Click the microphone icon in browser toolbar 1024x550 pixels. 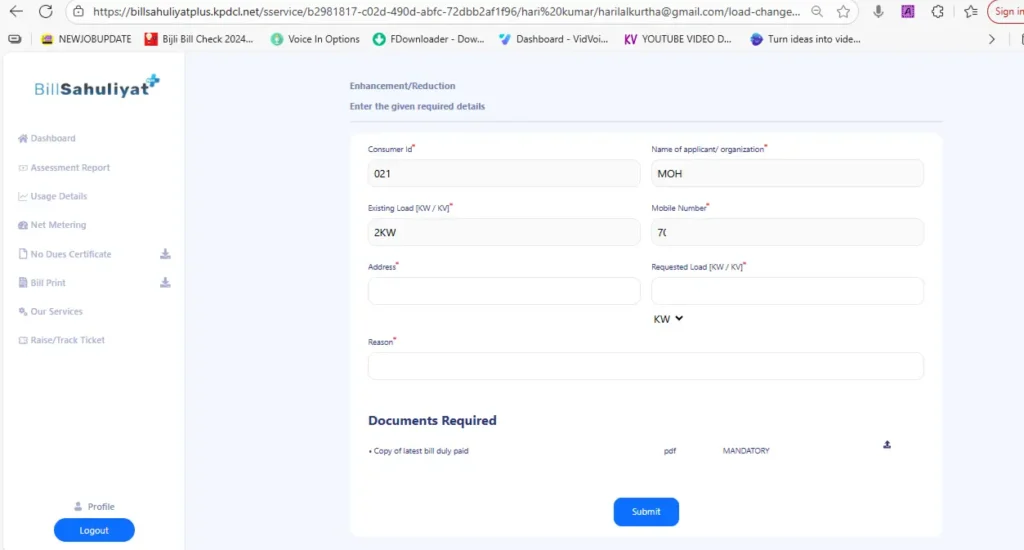[878, 12]
